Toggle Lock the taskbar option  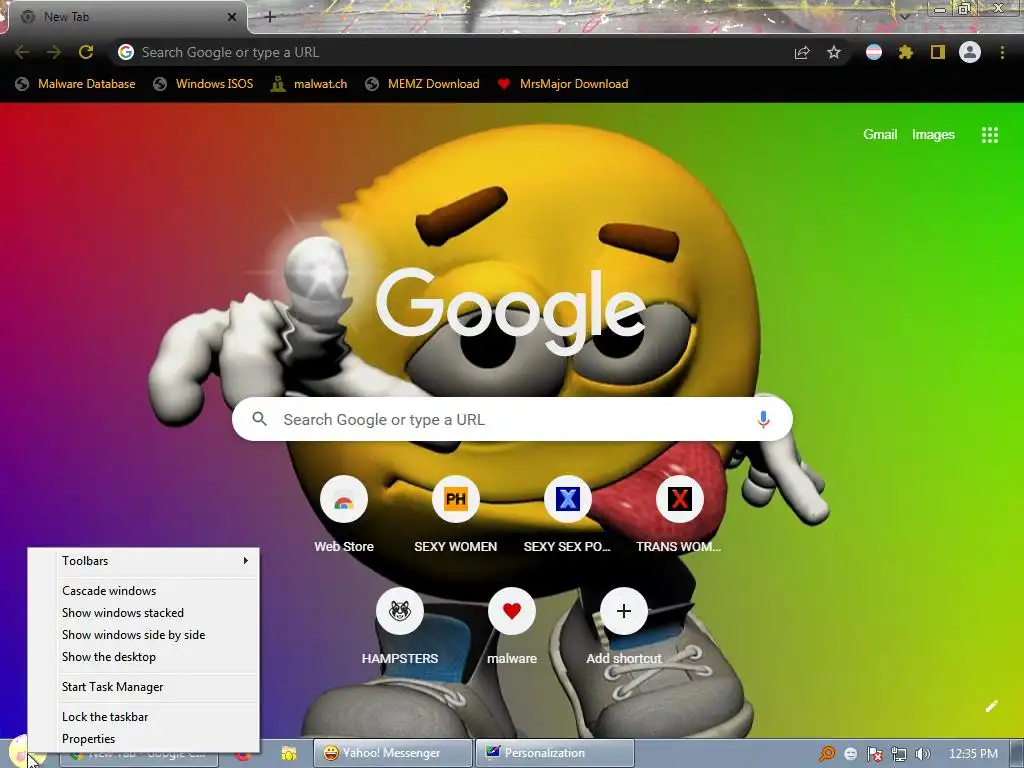coord(104,717)
